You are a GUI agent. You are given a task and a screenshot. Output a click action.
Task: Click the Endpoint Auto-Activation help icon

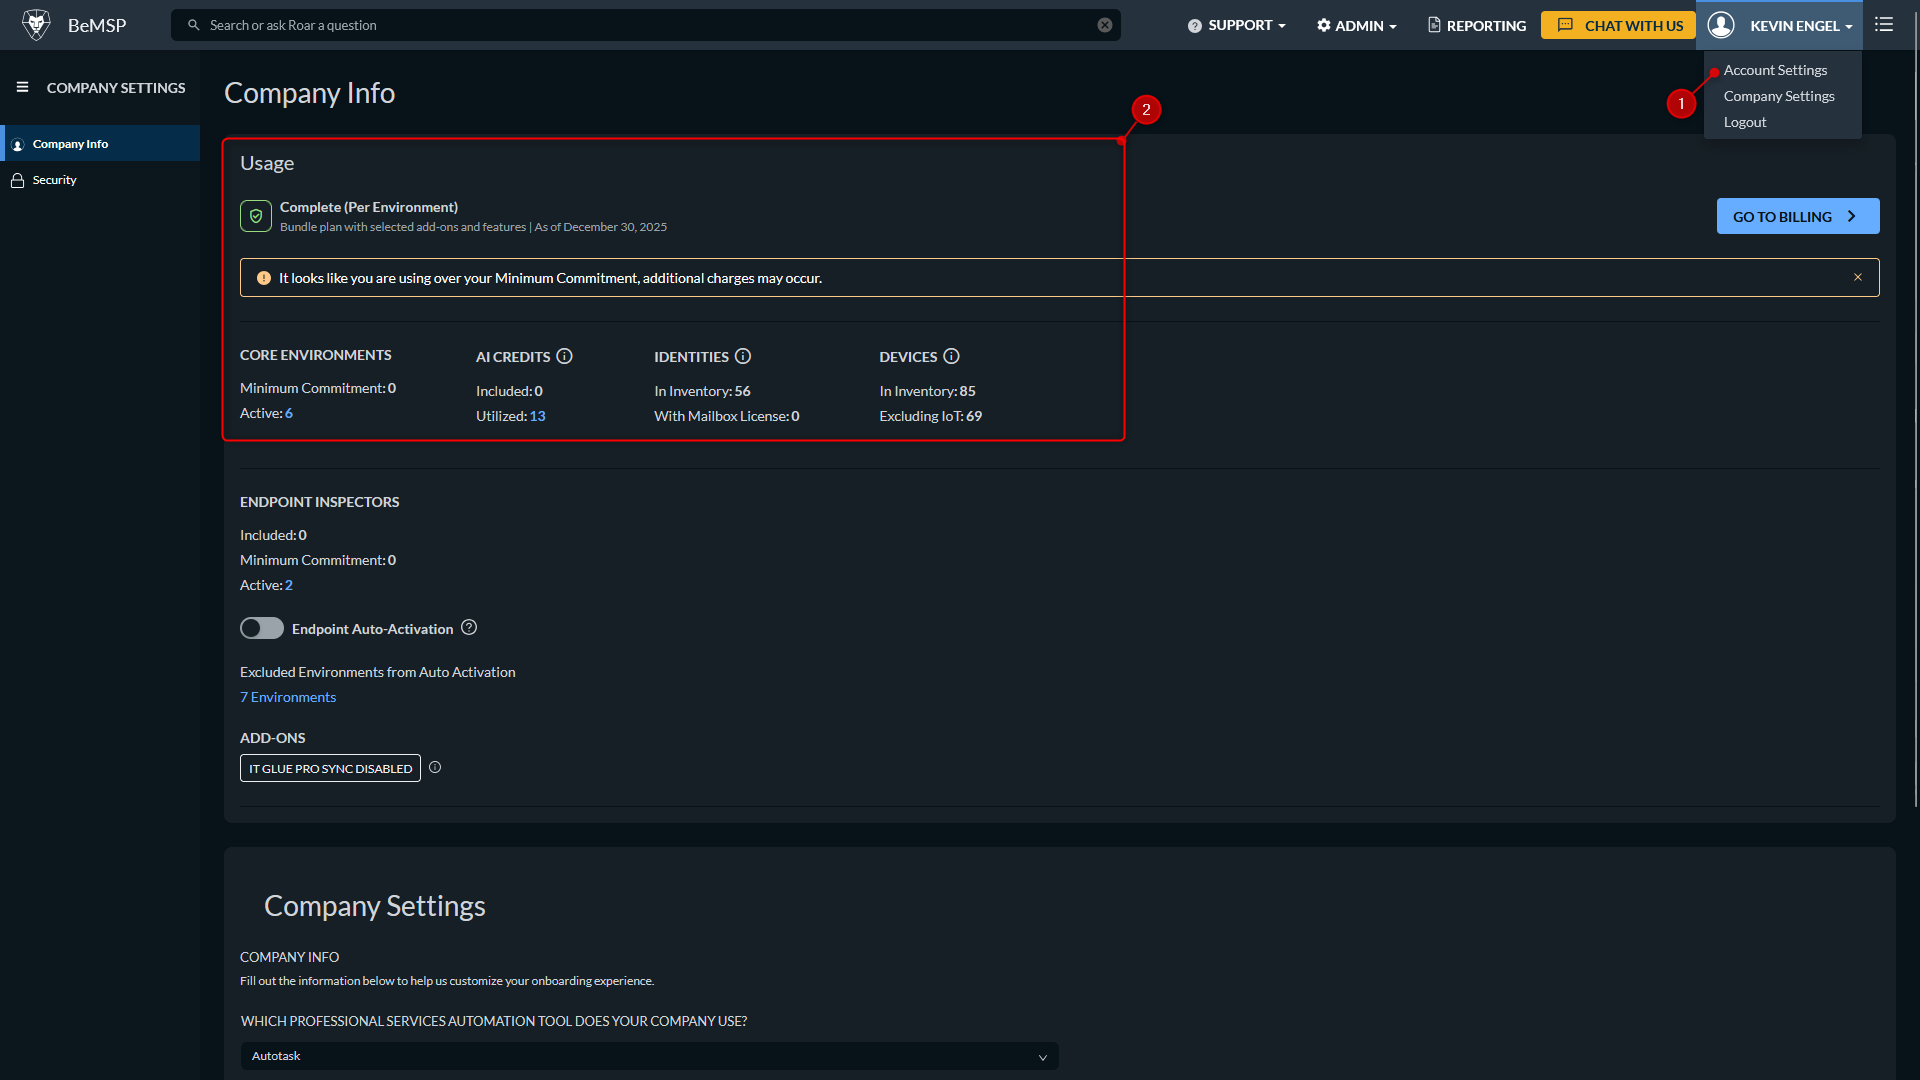[469, 628]
